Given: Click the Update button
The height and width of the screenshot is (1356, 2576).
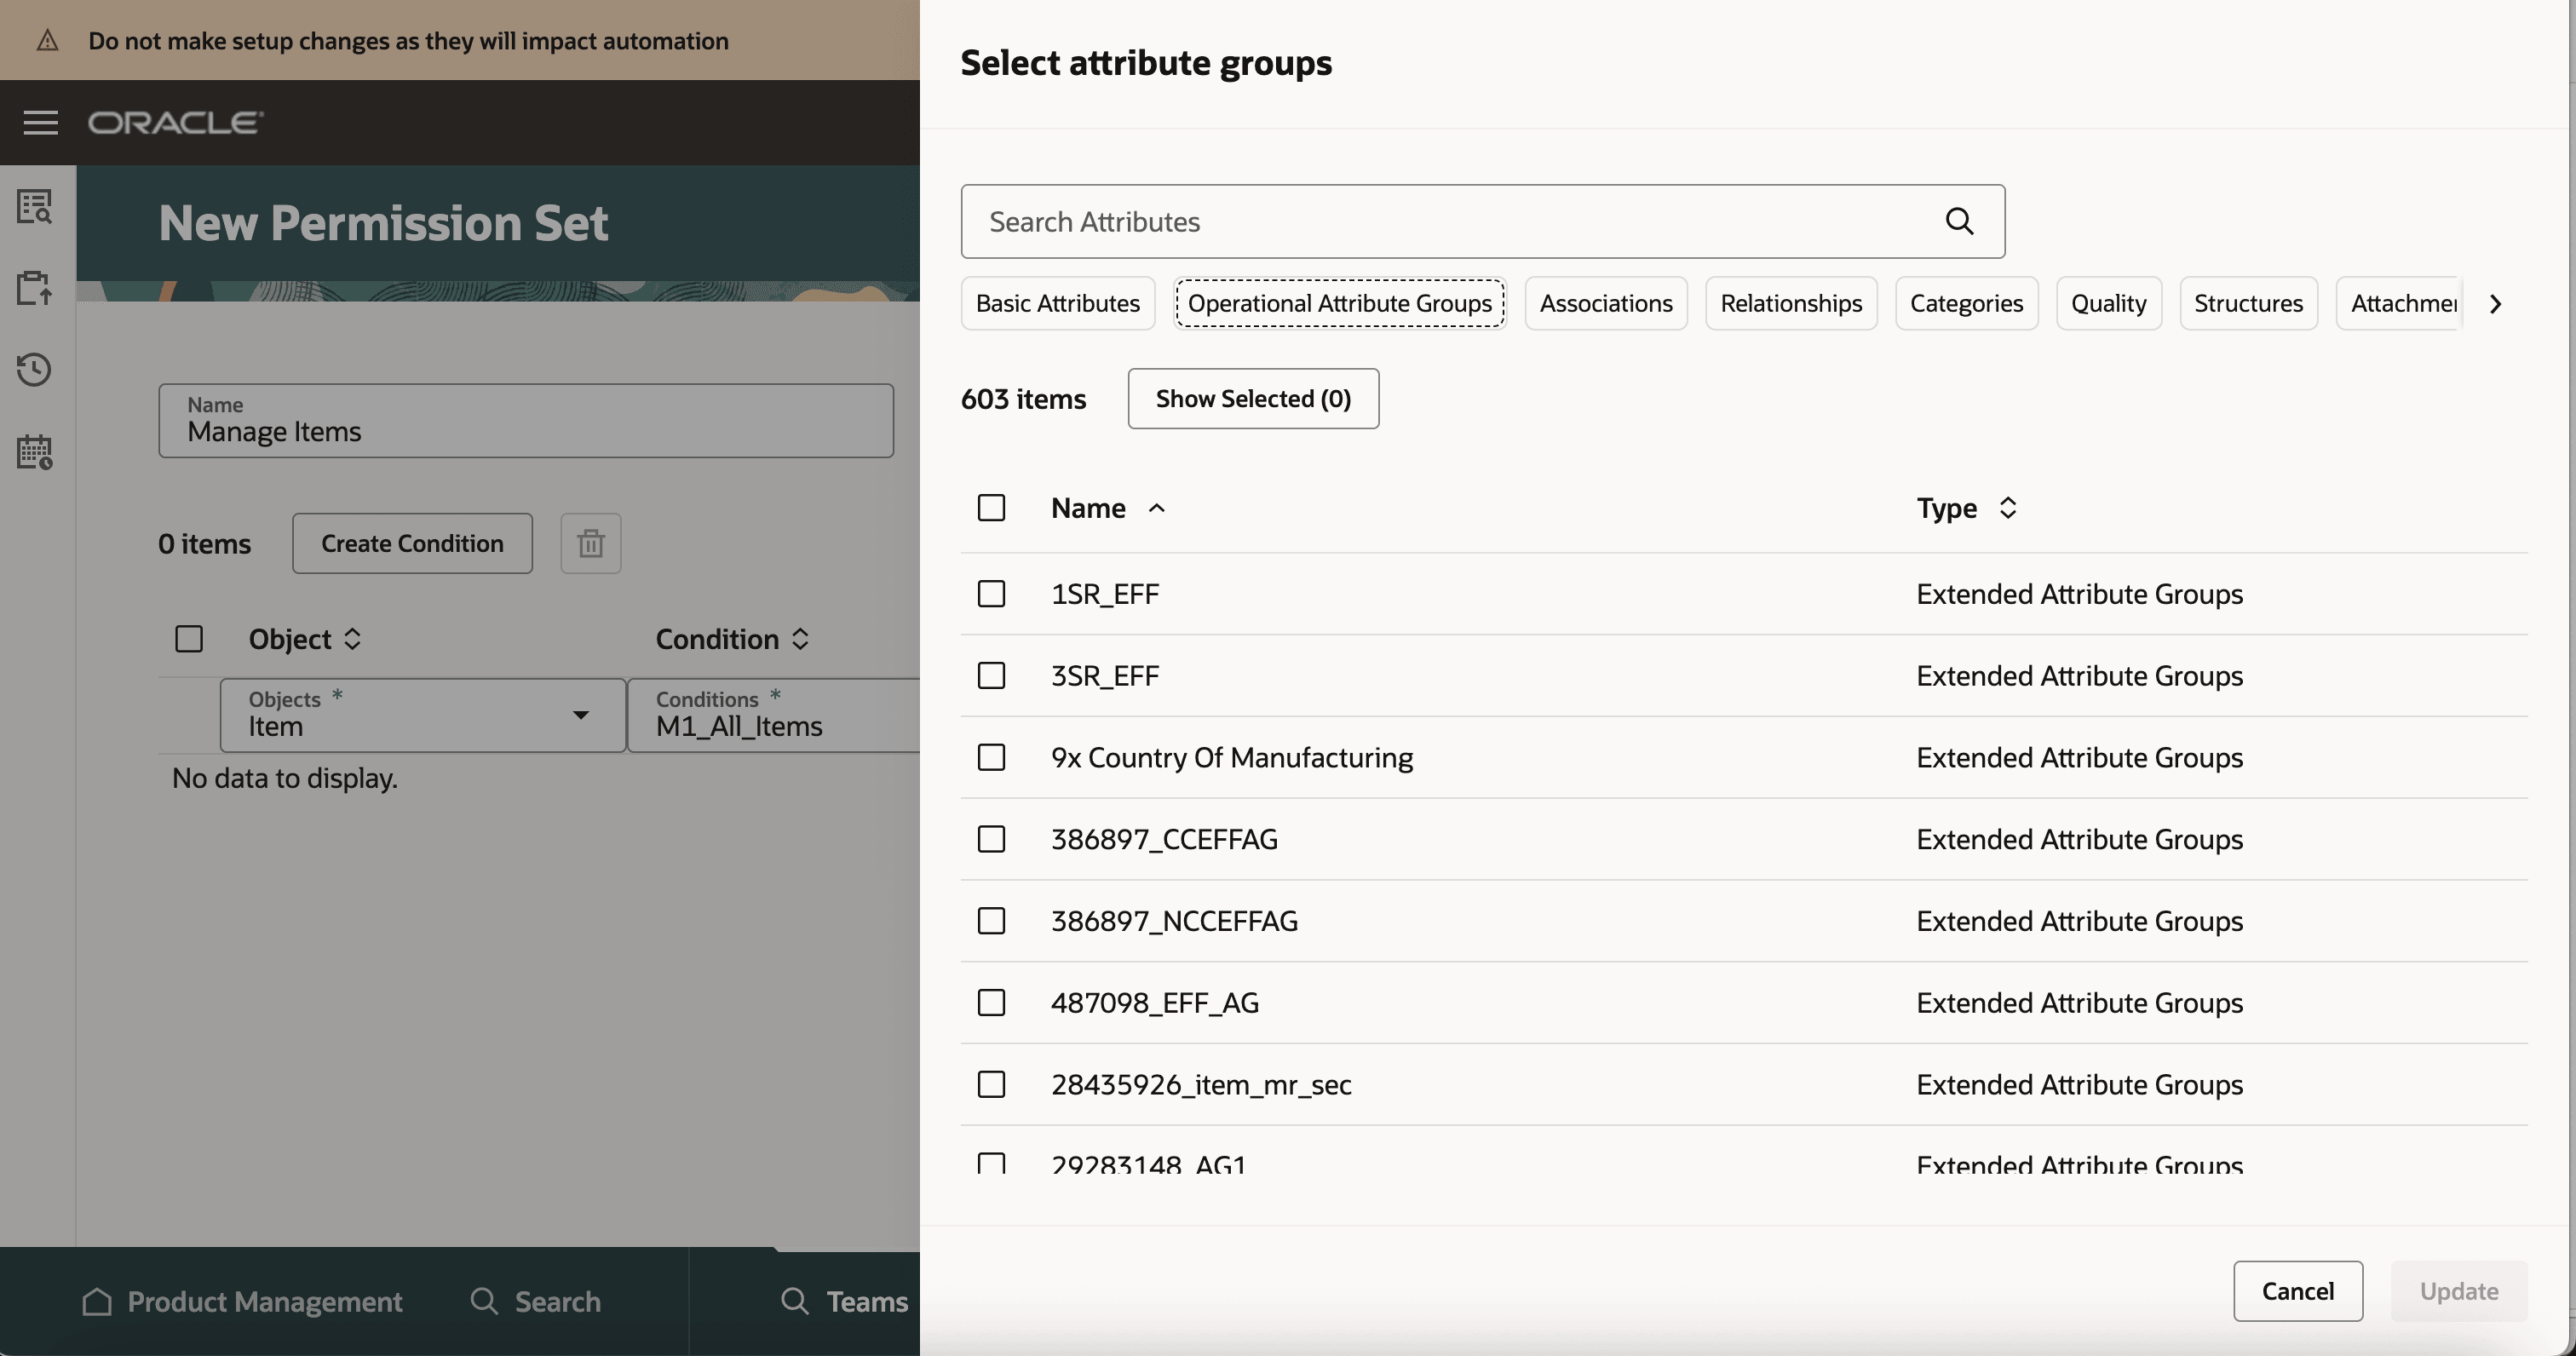Looking at the screenshot, I should pos(2459,1291).
